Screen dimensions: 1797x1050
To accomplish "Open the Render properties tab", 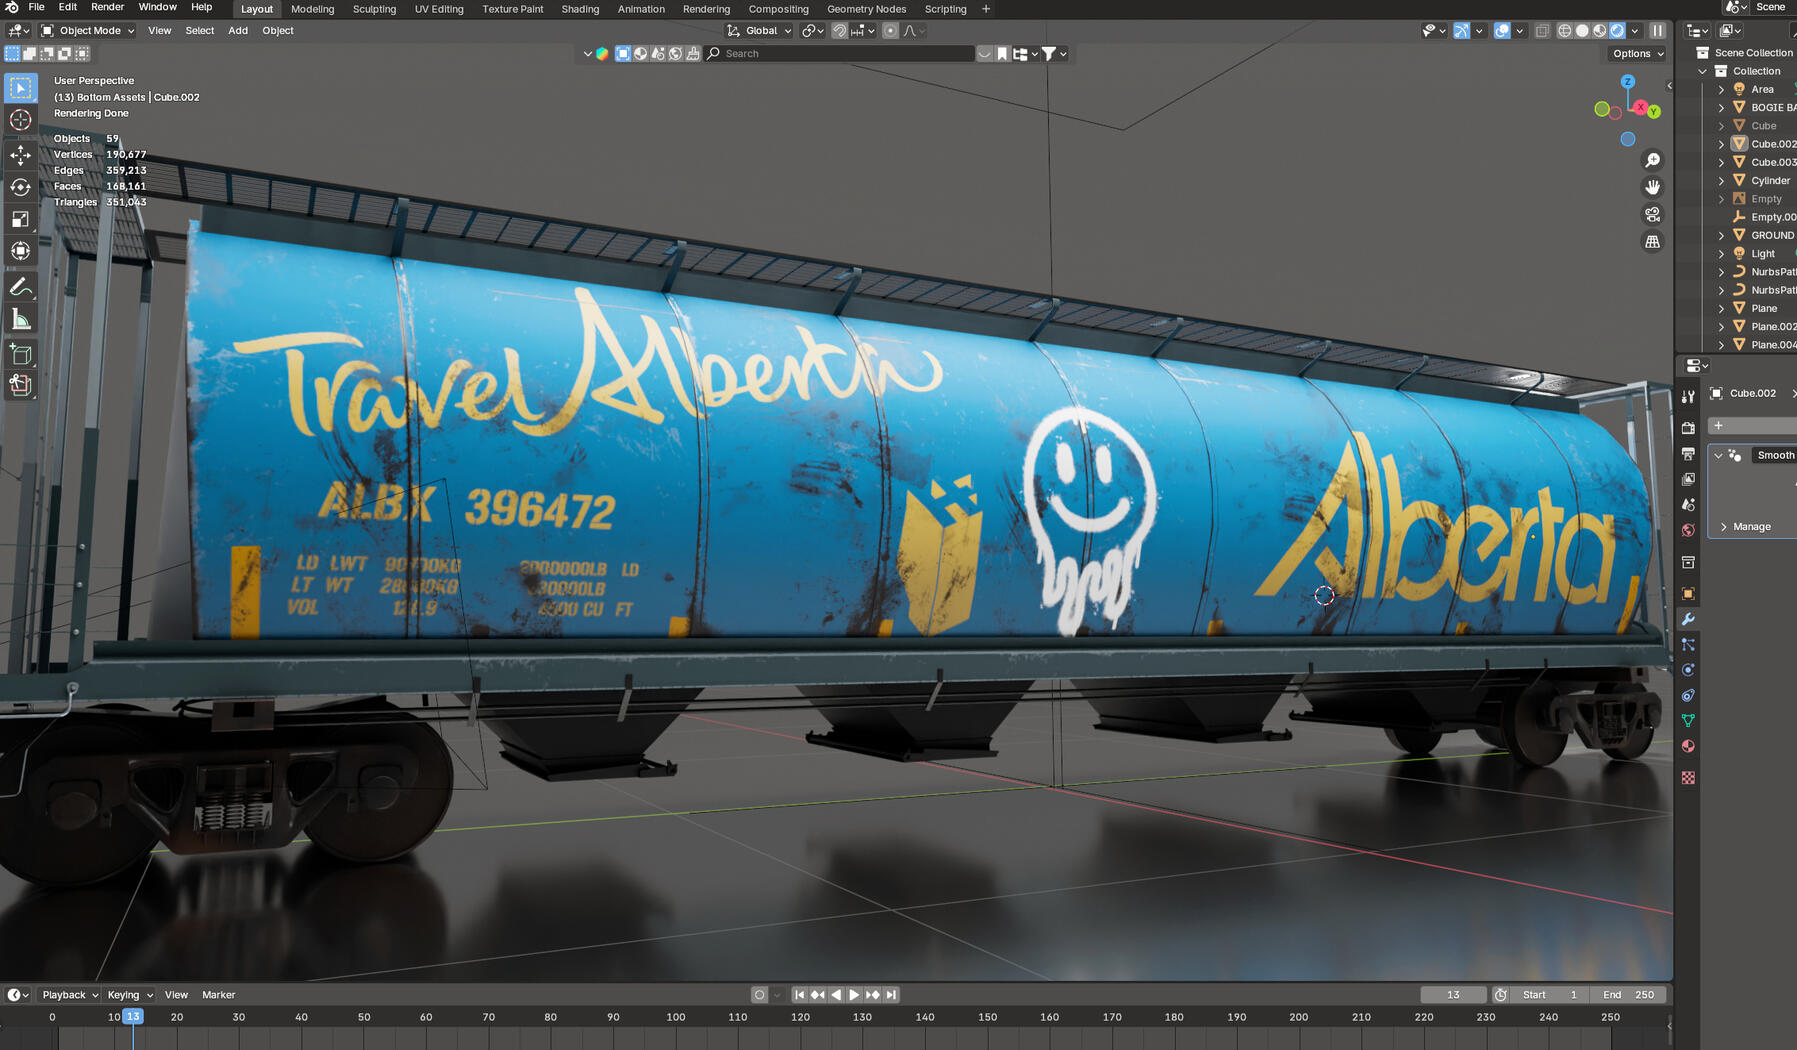I will click(1688, 428).
